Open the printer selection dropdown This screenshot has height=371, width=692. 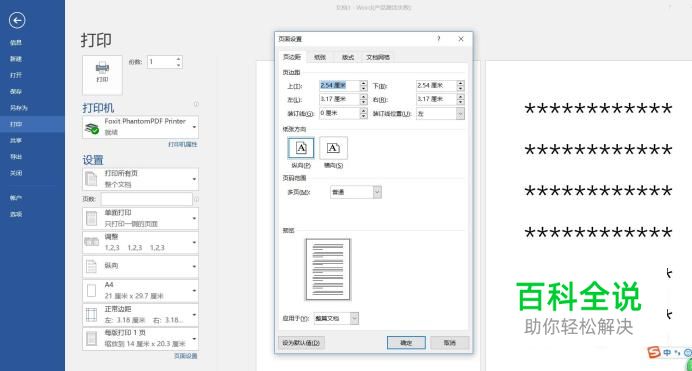pos(140,127)
